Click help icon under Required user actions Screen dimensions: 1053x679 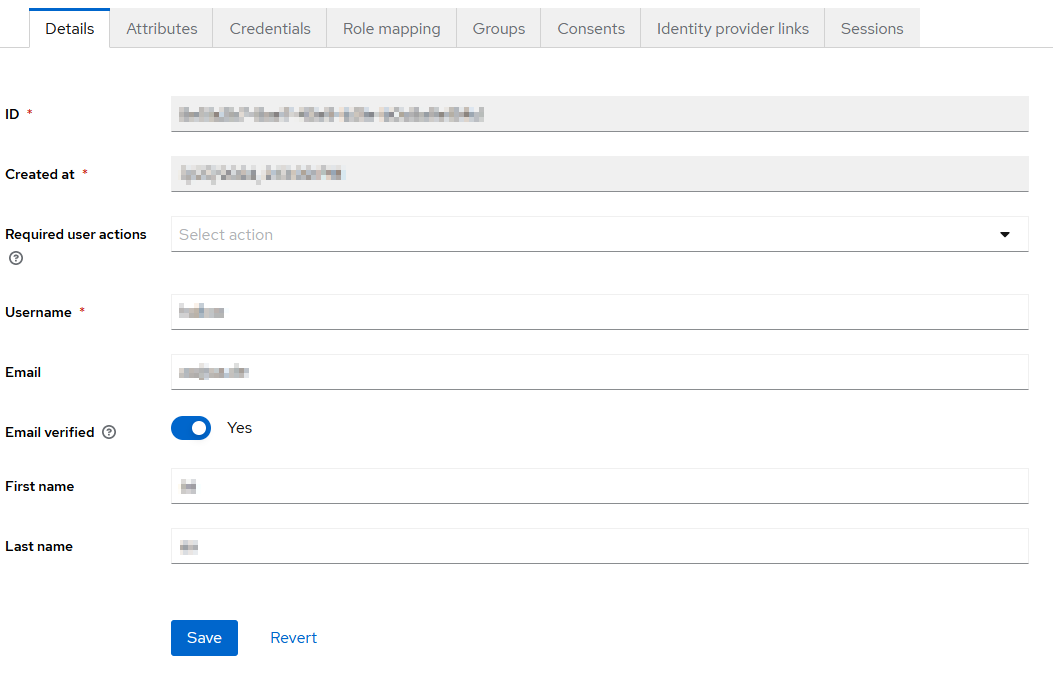pos(15,258)
